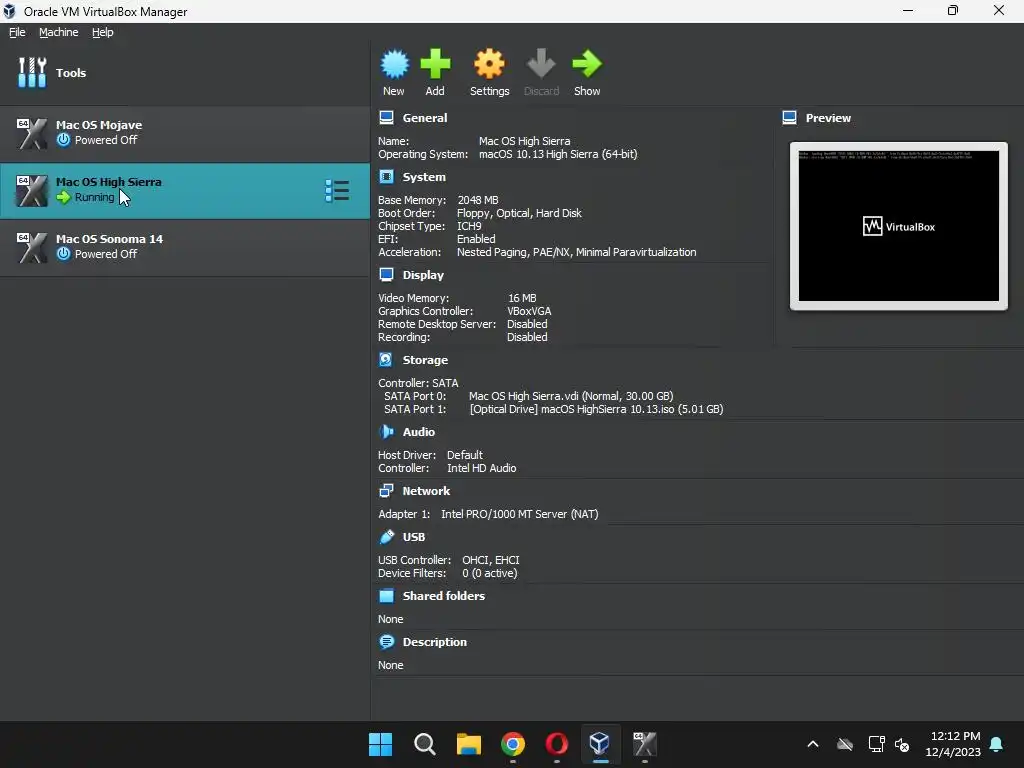Viewport: 1024px width, 768px height.
Task: Open Opera browser from taskbar
Action: pyautogui.click(x=556, y=744)
